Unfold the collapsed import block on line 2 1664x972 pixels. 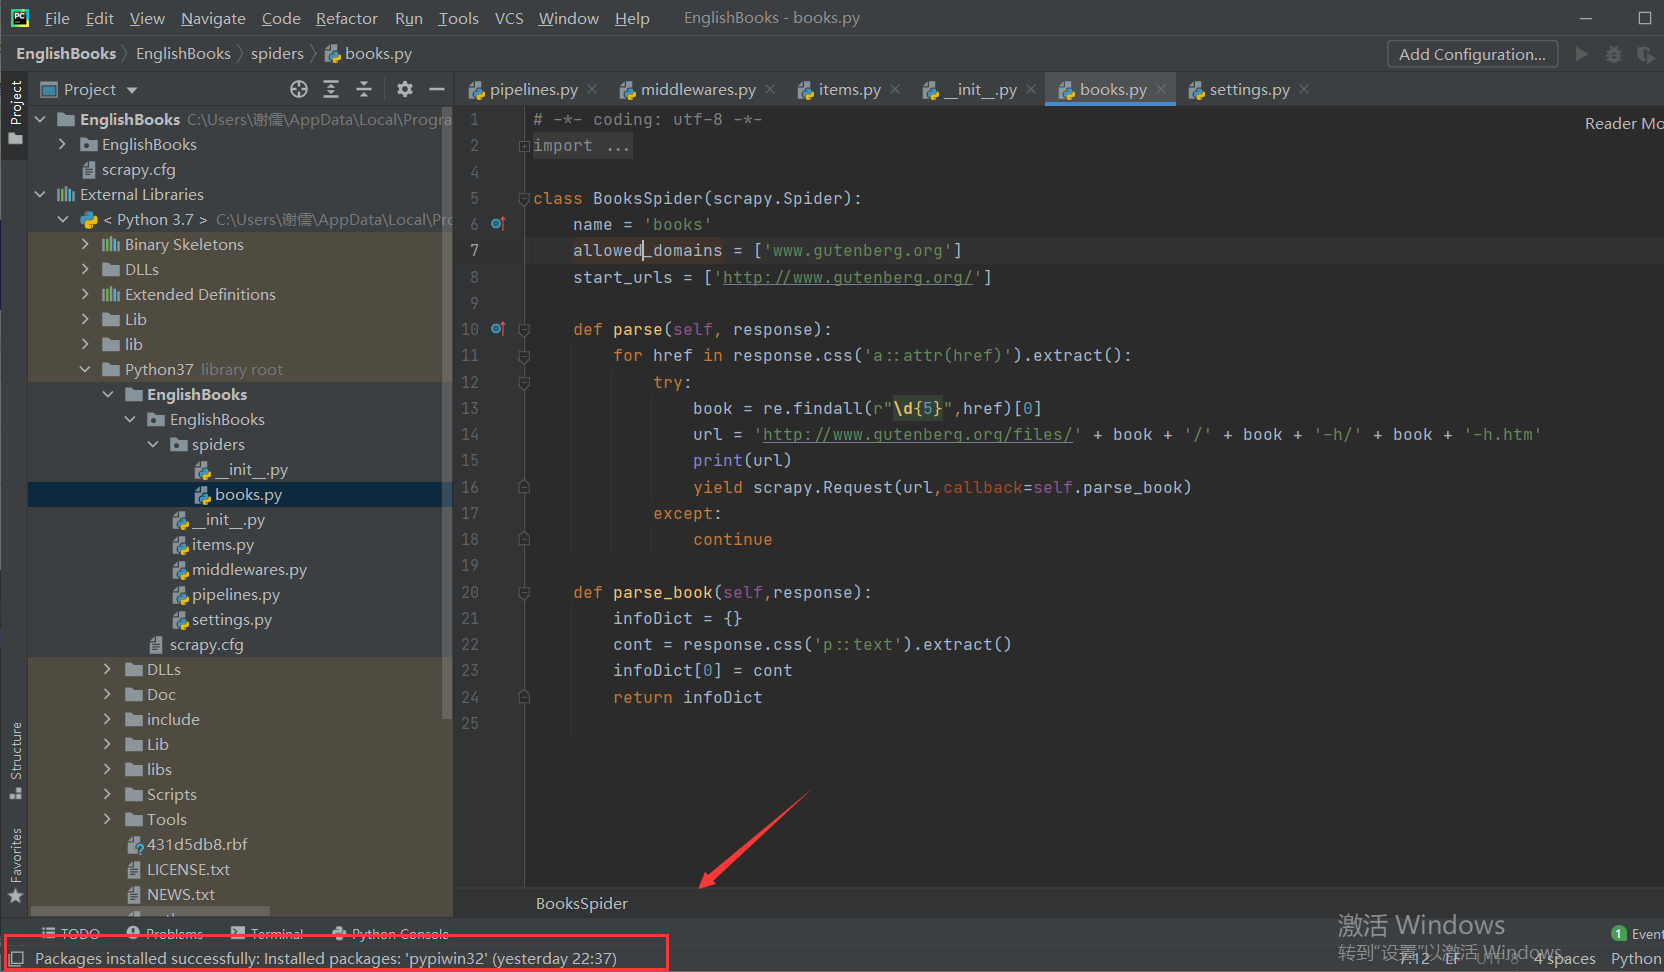524,146
